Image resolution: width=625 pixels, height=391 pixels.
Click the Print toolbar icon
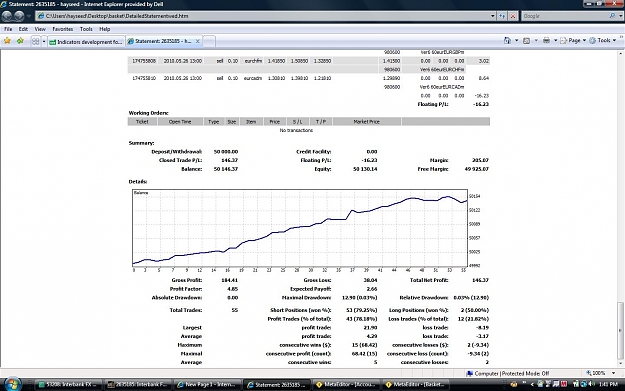[x=546, y=40]
